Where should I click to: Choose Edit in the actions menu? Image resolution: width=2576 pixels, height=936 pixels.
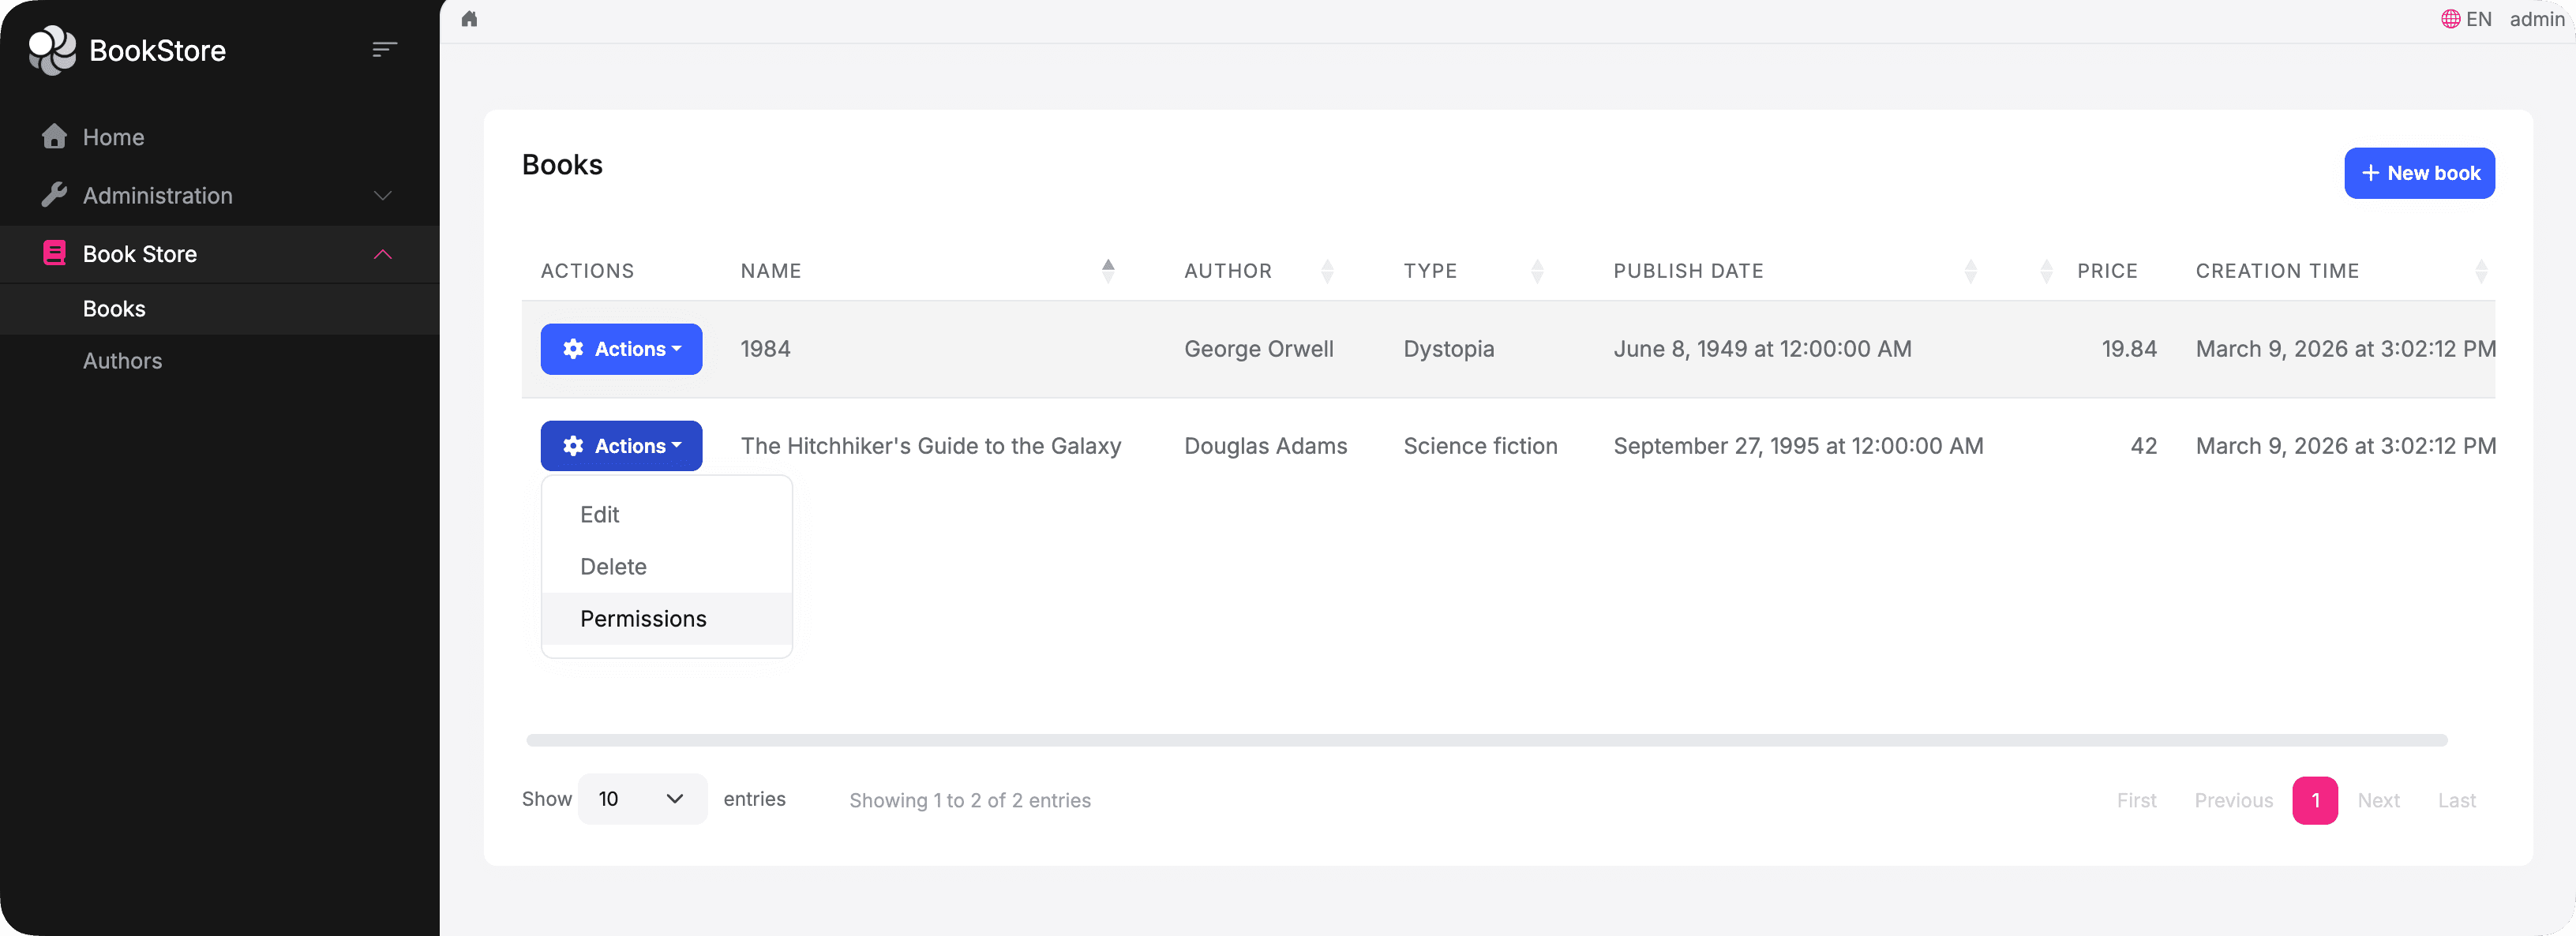(599, 515)
